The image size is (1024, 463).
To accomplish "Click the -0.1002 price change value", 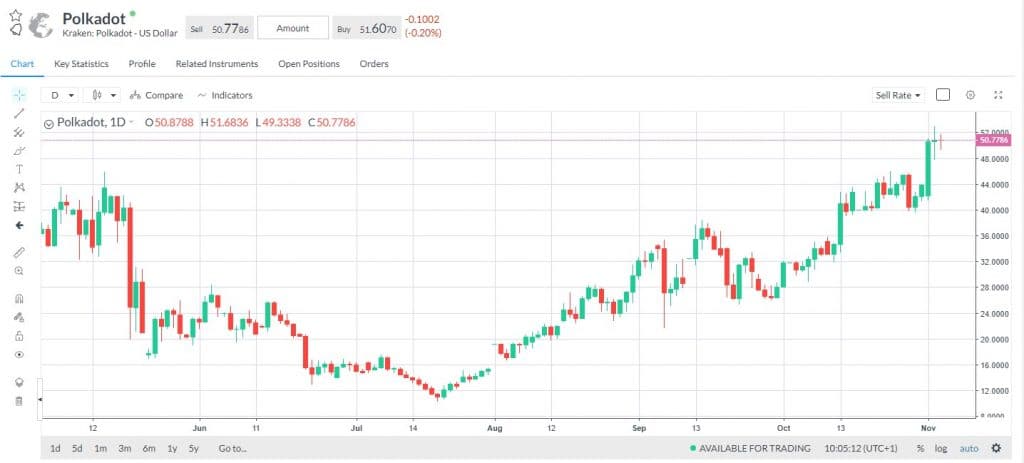I will click(x=422, y=20).
